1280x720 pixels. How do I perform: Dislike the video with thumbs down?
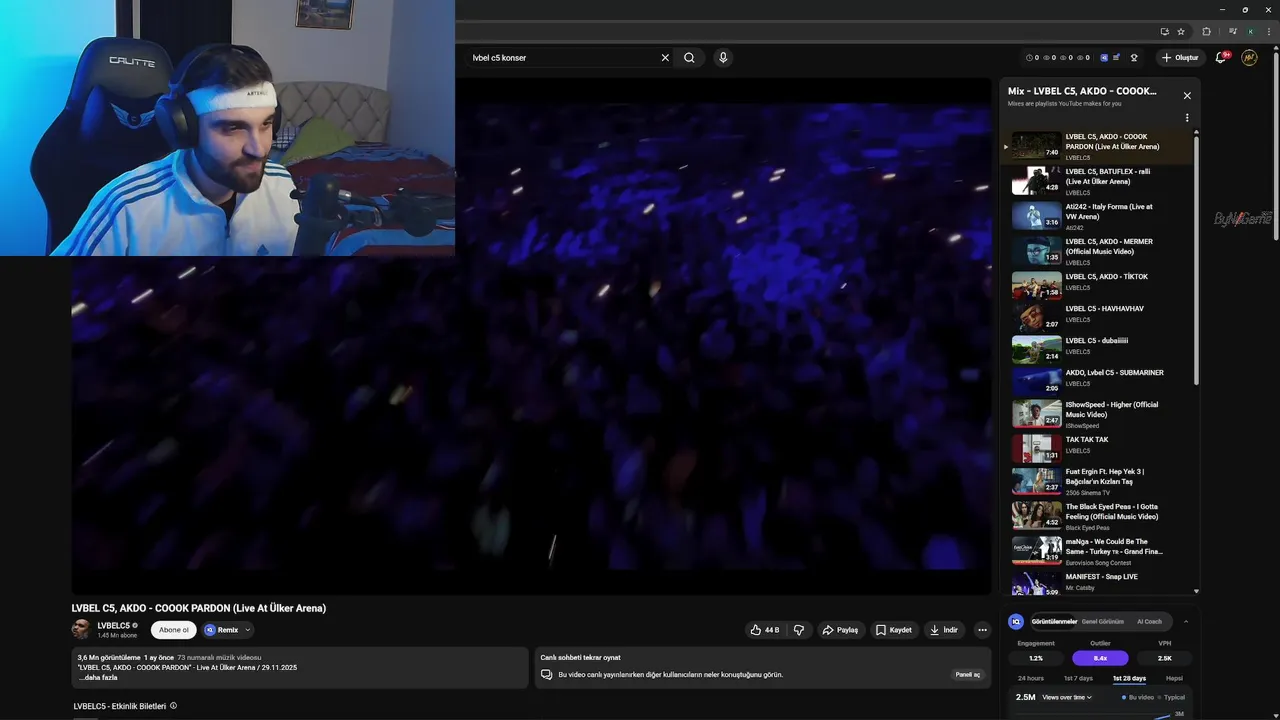(799, 630)
